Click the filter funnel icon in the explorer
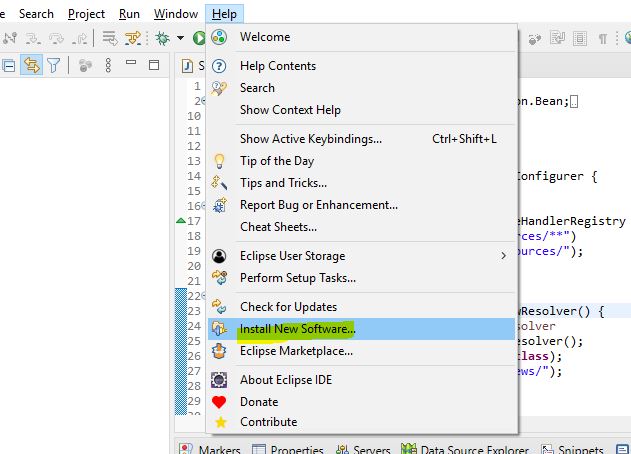The width and height of the screenshot is (631, 454). tap(53, 65)
